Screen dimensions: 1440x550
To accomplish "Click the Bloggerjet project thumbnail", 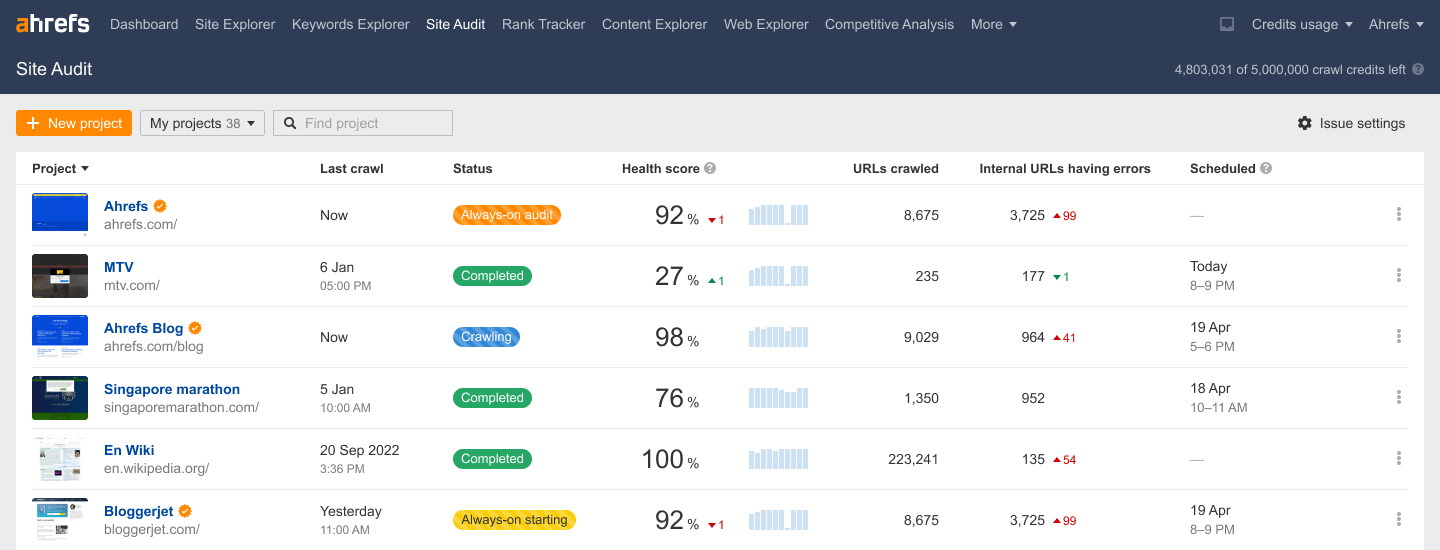I will coord(60,519).
